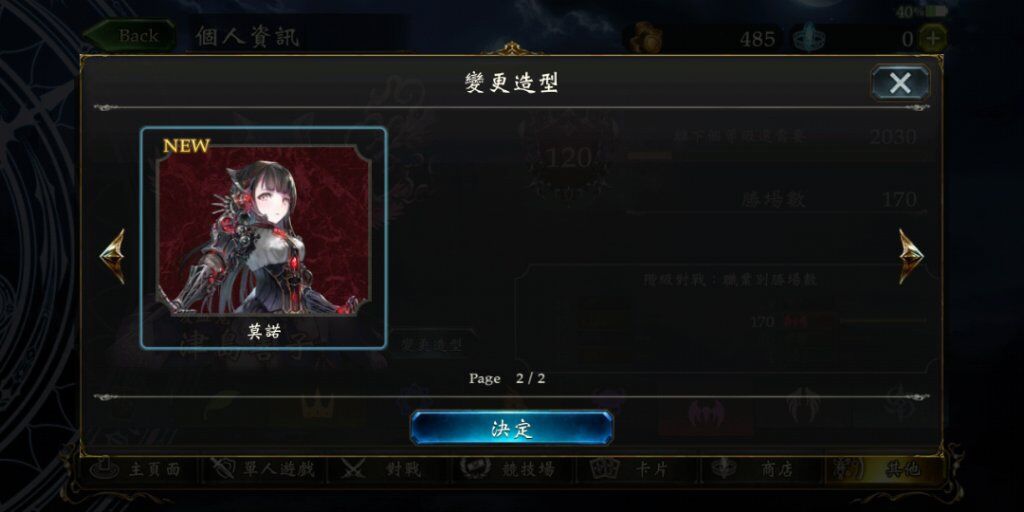Tap the green Back button

[131, 36]
